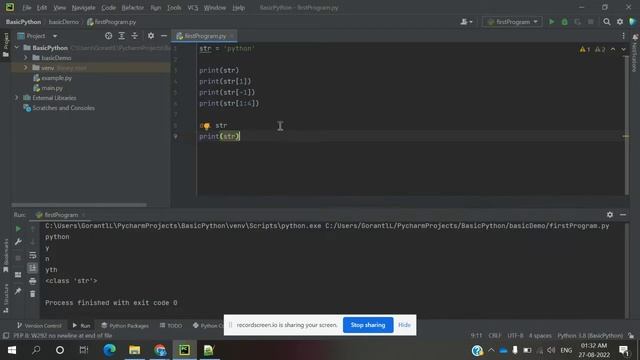Click the stack trace up arrow in Run panel
This screenshot has width=640, height=360.
(x=33, y=229)
